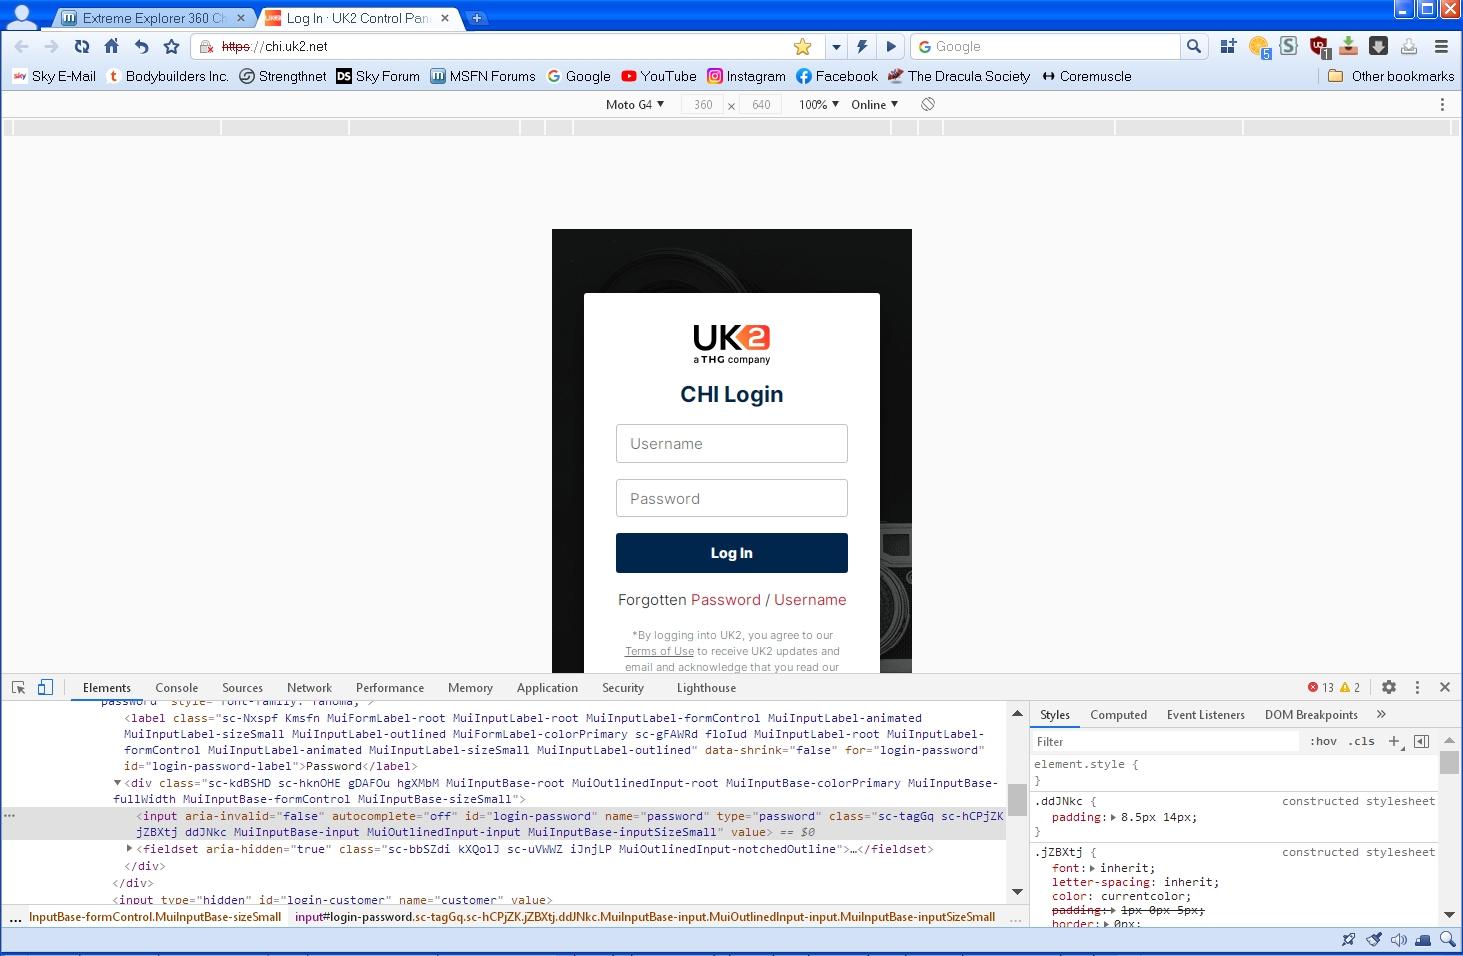Click the star icon beside Home toolbar
Screen dimensions: 1463x956
pyautogui.click(x=171, y=46)
